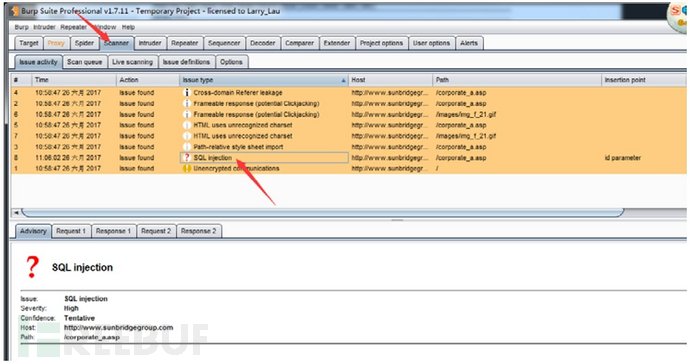Open the Intruder menu in menu bar
Image resolution: width=690 pixels, height=364 pixels.
(x=44, y=27)
